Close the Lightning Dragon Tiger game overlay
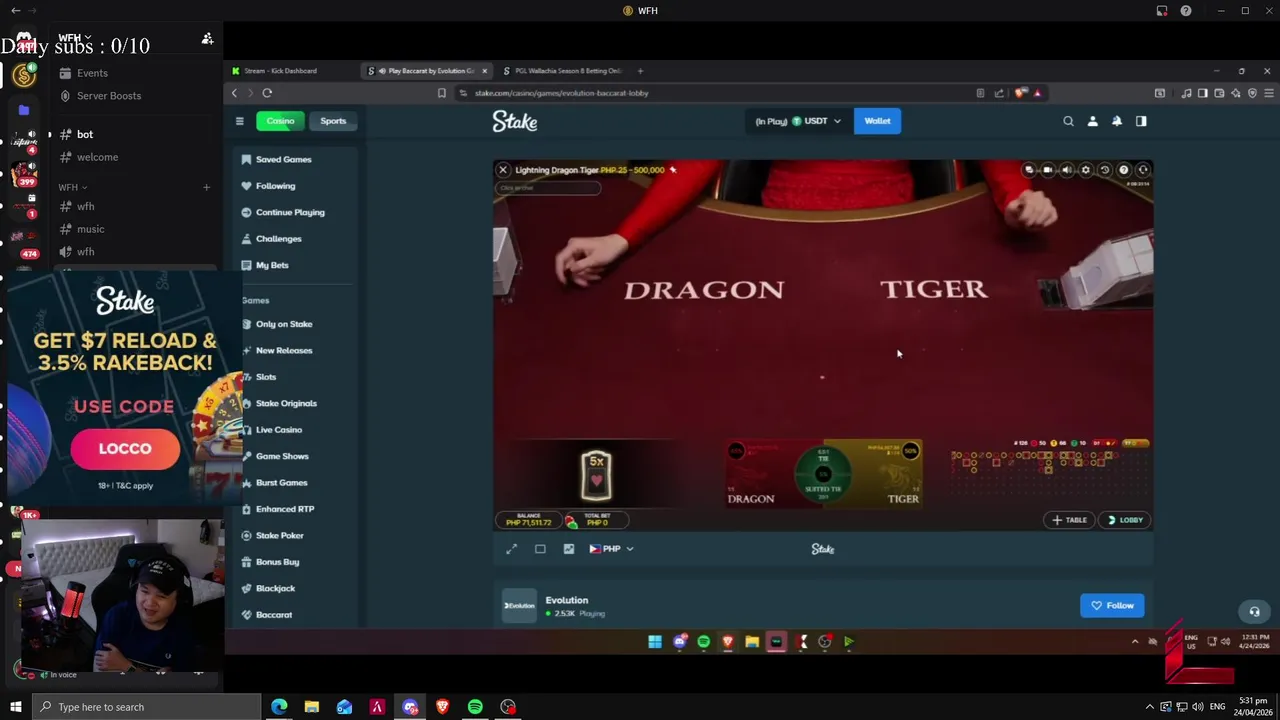This screenshot has height=720, width=1280. (503, 170)
